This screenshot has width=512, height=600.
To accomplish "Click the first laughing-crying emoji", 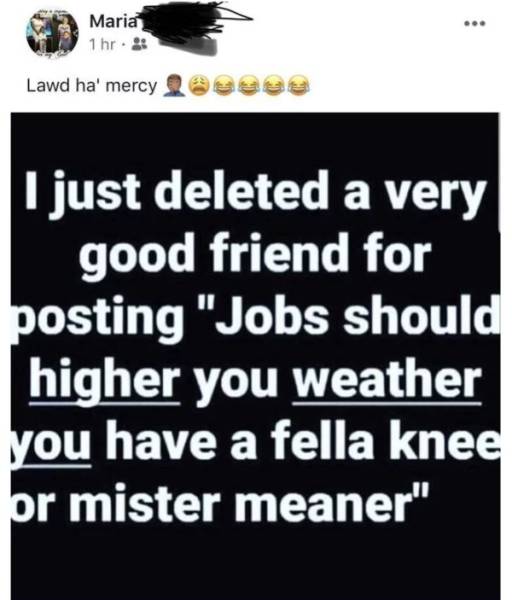I will click(x=225, y=85).
